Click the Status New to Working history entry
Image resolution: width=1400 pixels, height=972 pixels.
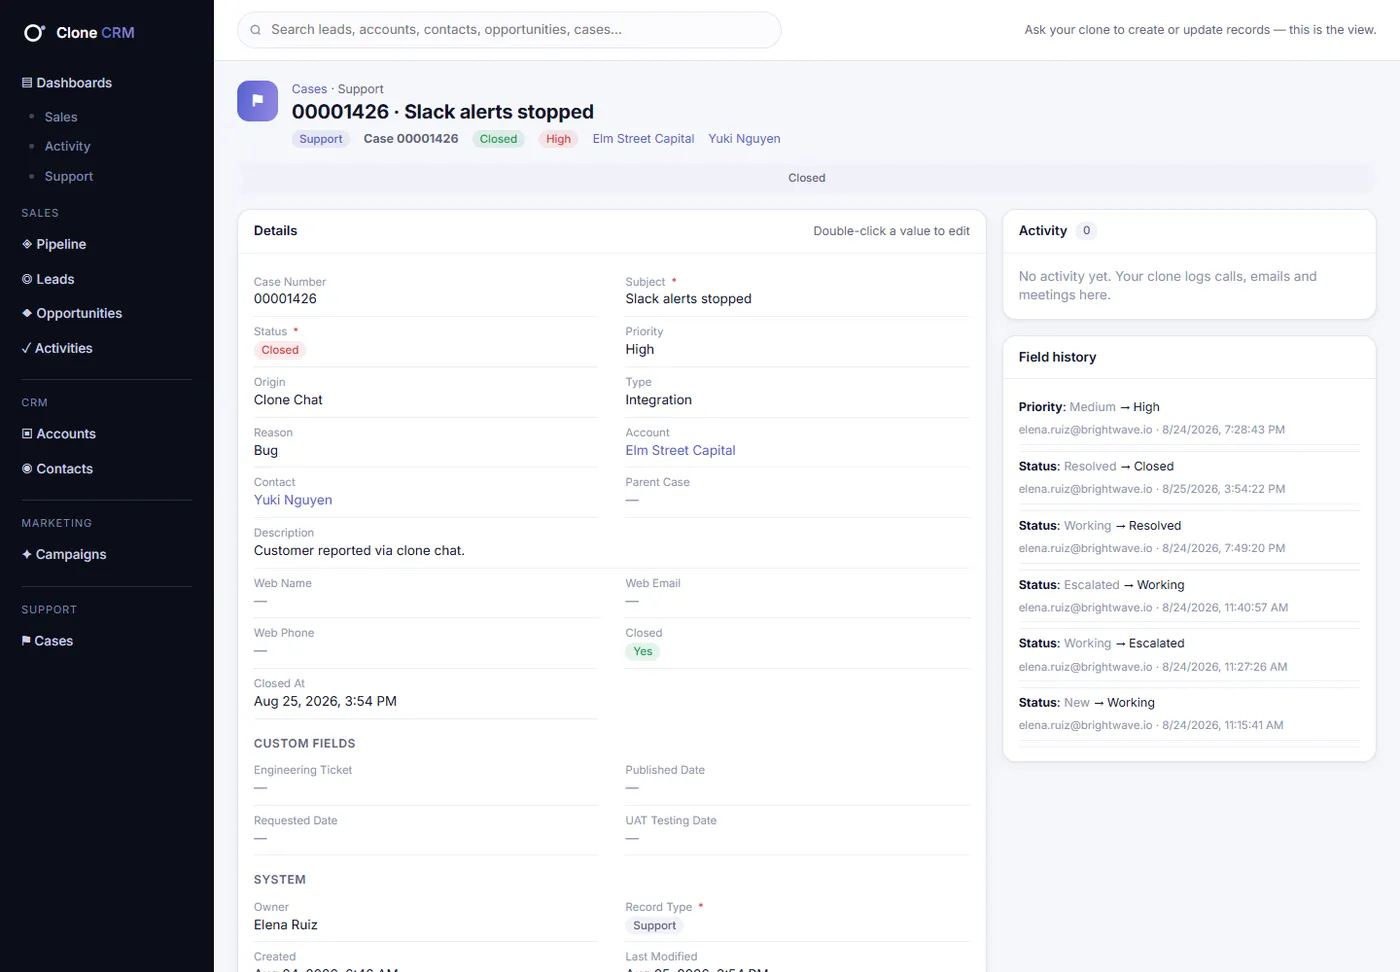point(1189,714)
